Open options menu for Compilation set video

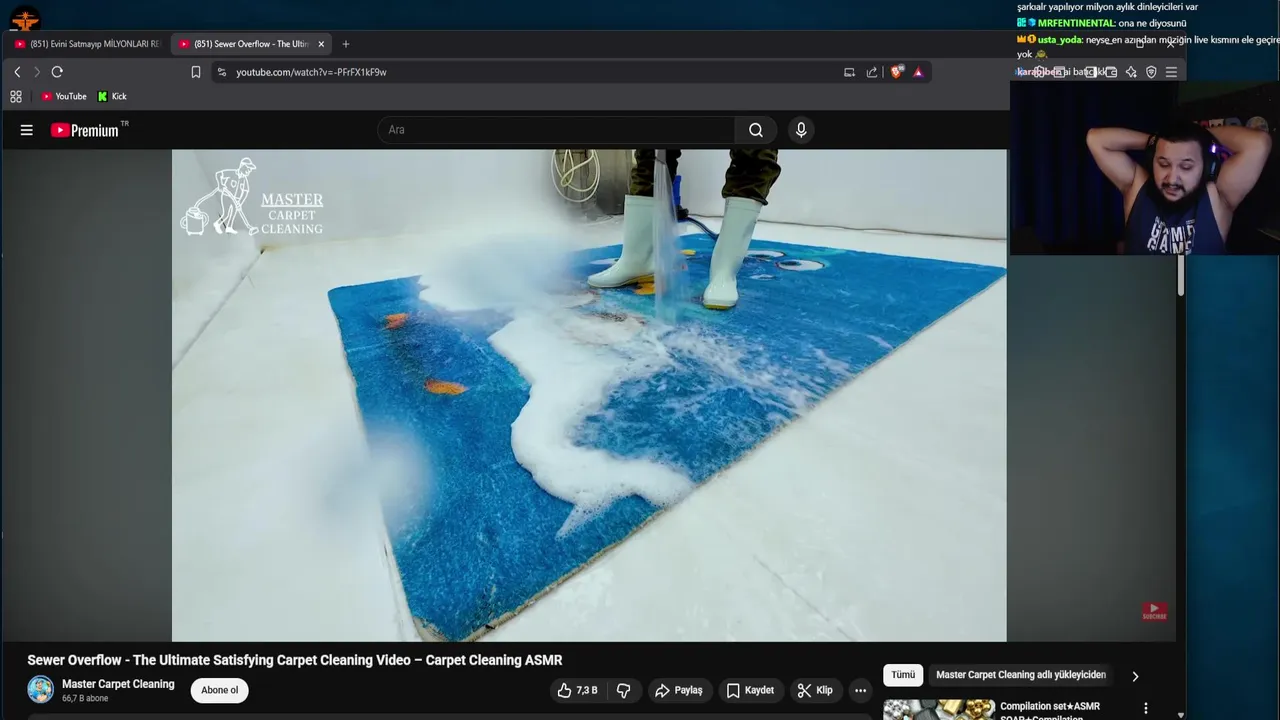point(1146,708)
